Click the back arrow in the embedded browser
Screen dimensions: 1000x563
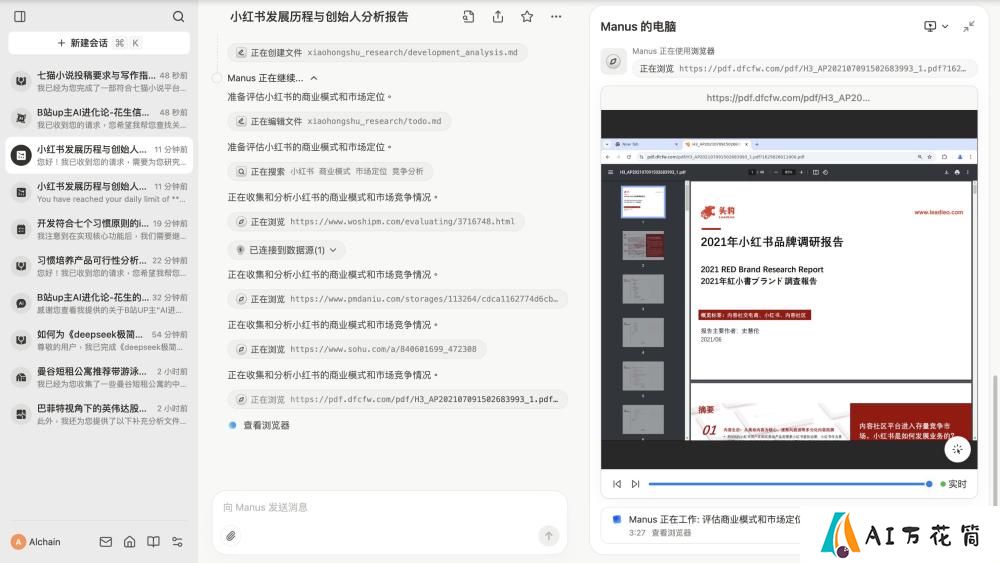click(608, 157)
